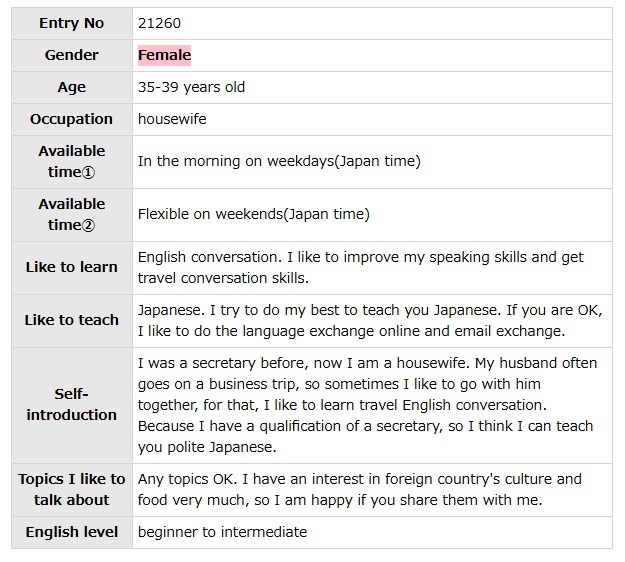
Task: Click the Gender label cell
Action: click(72, 55)
